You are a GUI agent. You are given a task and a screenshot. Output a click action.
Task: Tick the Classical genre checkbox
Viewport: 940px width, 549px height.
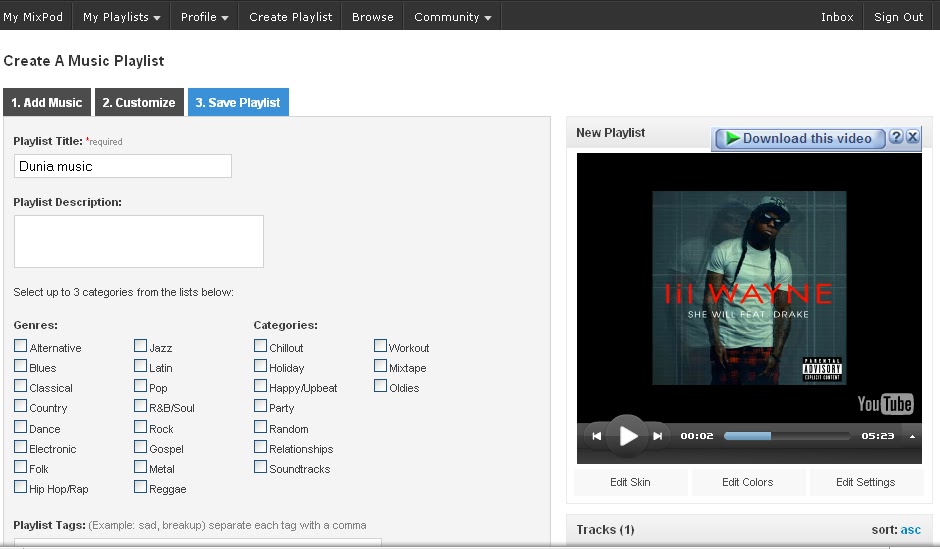20,386
